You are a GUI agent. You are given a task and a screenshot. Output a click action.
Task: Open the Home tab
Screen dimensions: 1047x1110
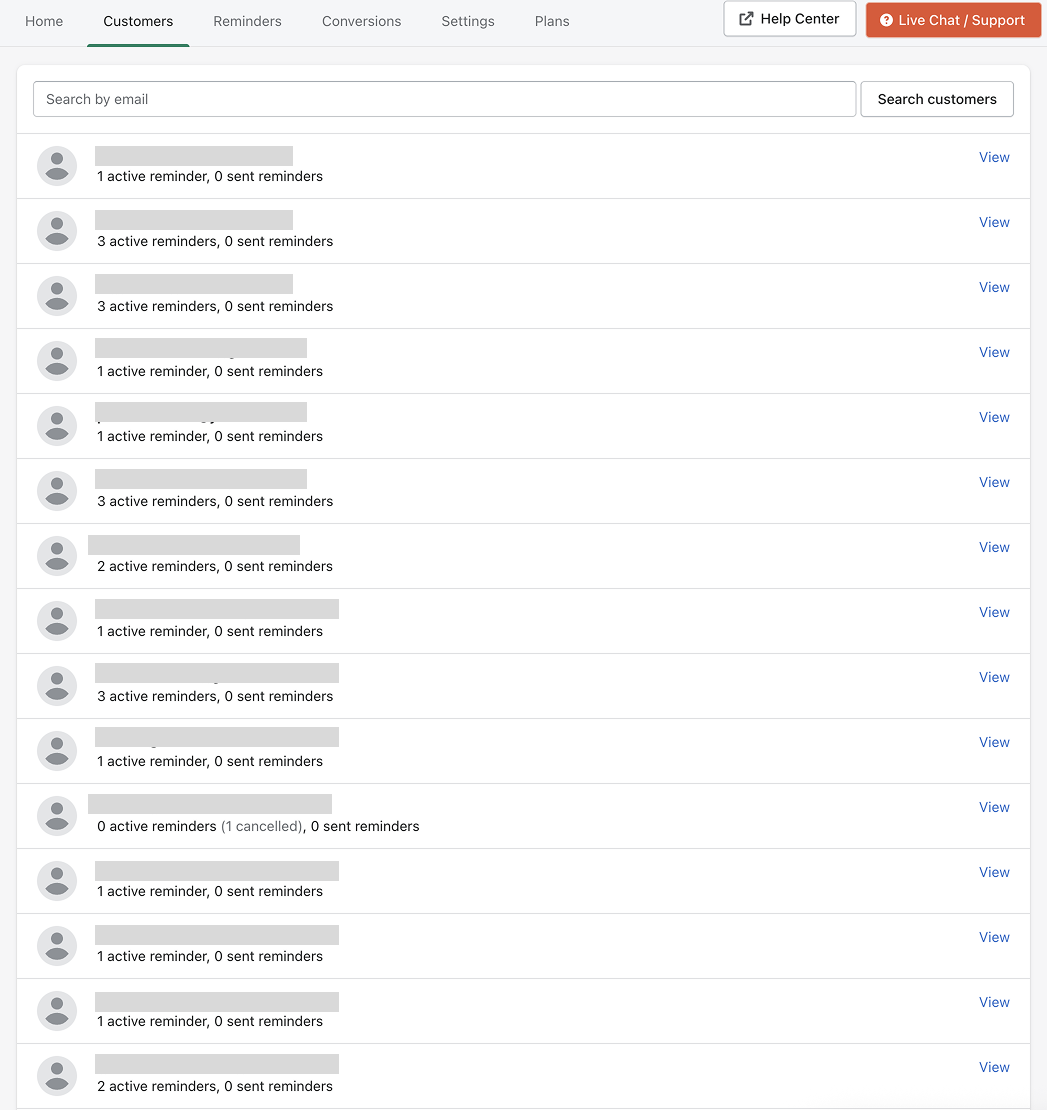click(44, 21)
